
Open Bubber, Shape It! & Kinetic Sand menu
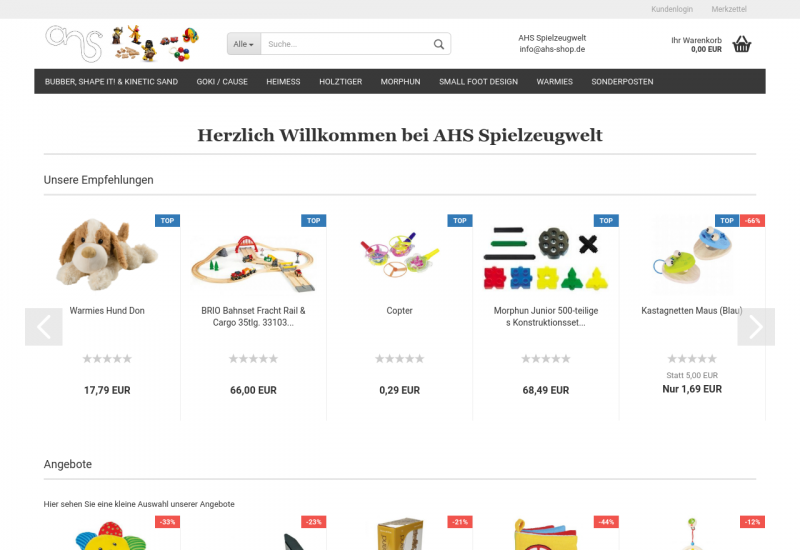tap(111, 82)
